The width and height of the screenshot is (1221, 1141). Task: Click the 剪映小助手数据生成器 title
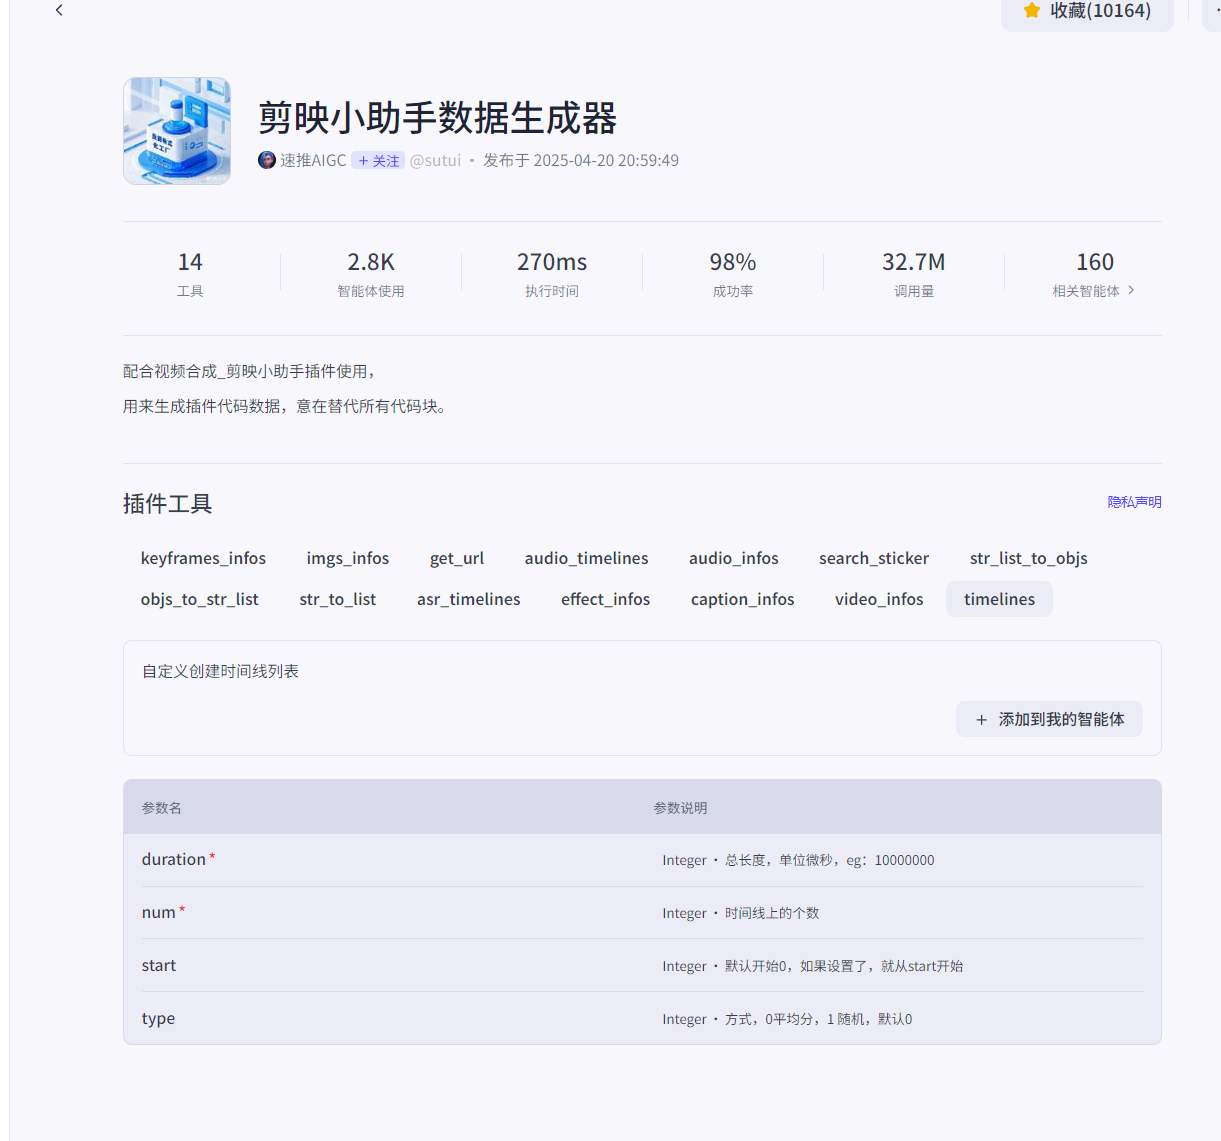coord(438,118)
